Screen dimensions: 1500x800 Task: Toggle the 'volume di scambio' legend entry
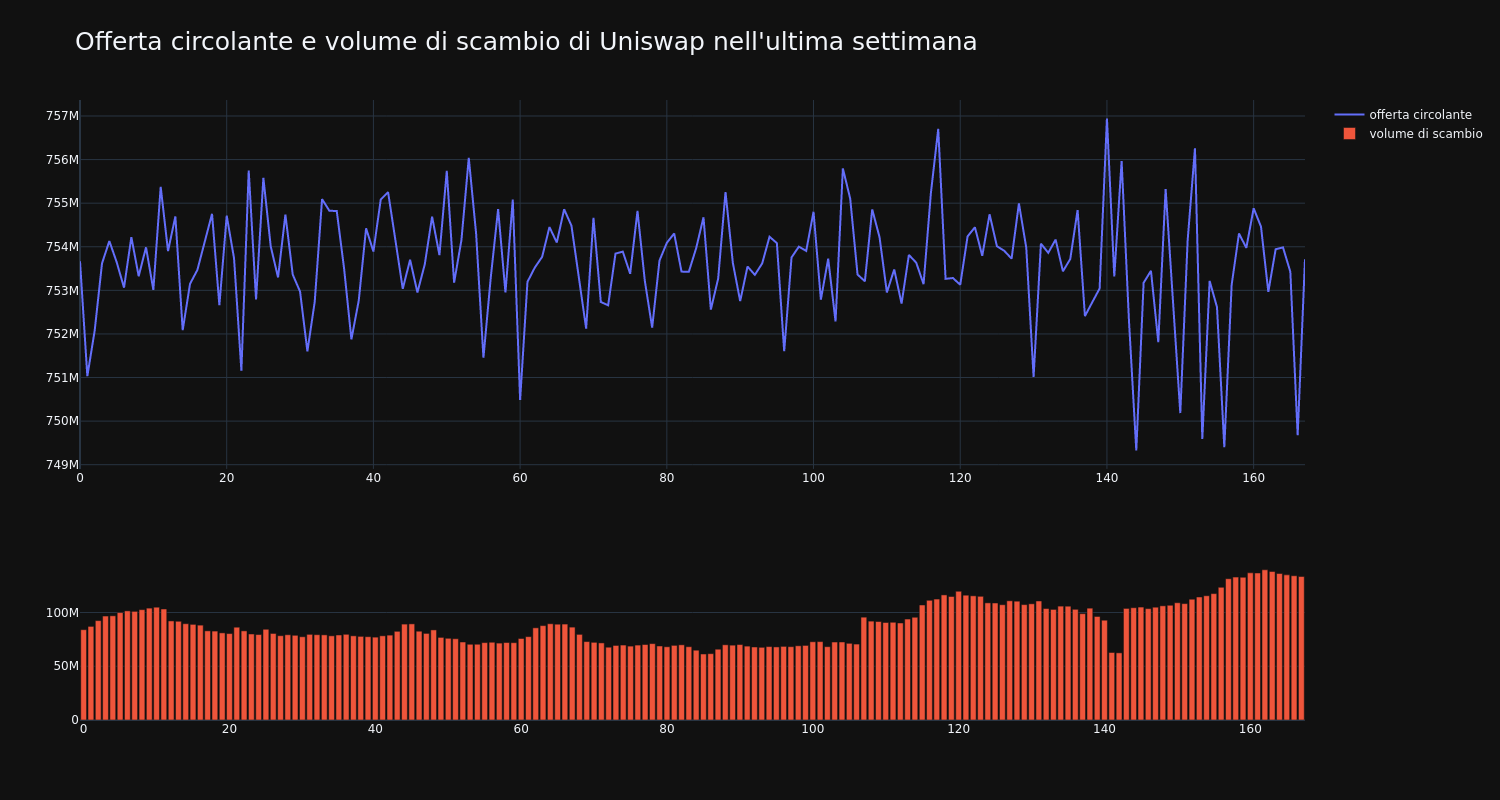(x=1408, y=134)
